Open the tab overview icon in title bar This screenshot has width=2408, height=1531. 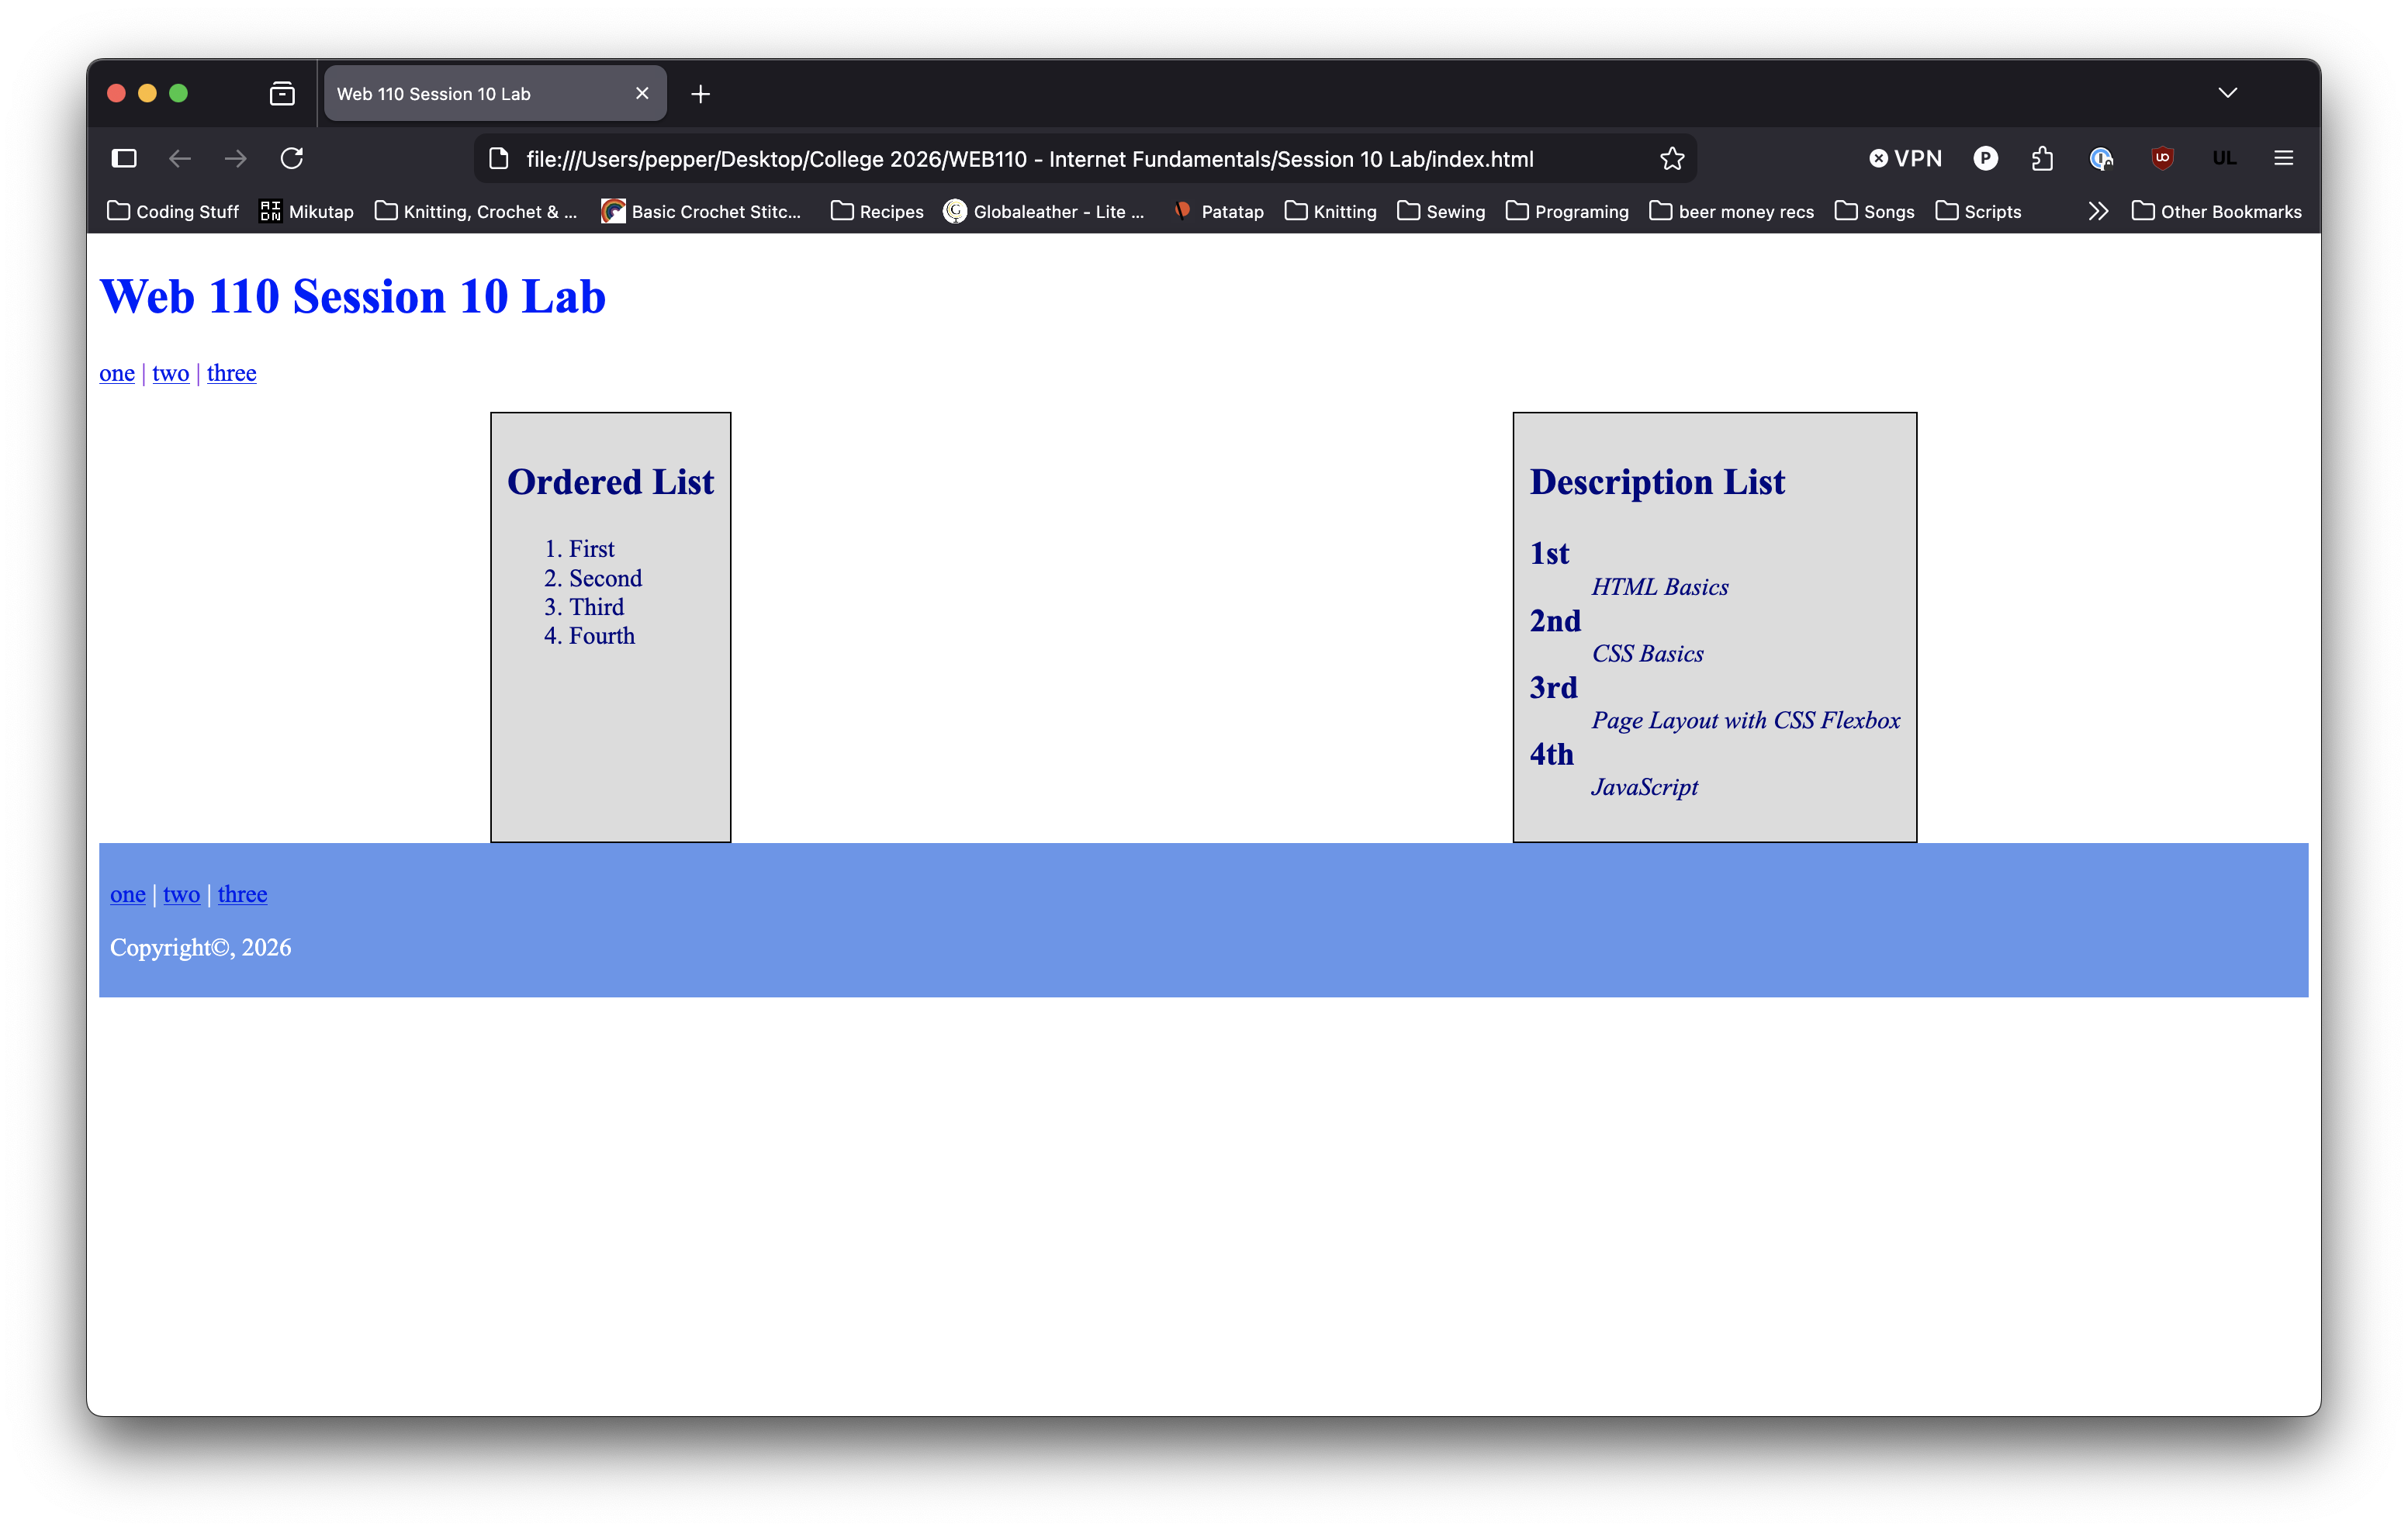tap(282, 93)
